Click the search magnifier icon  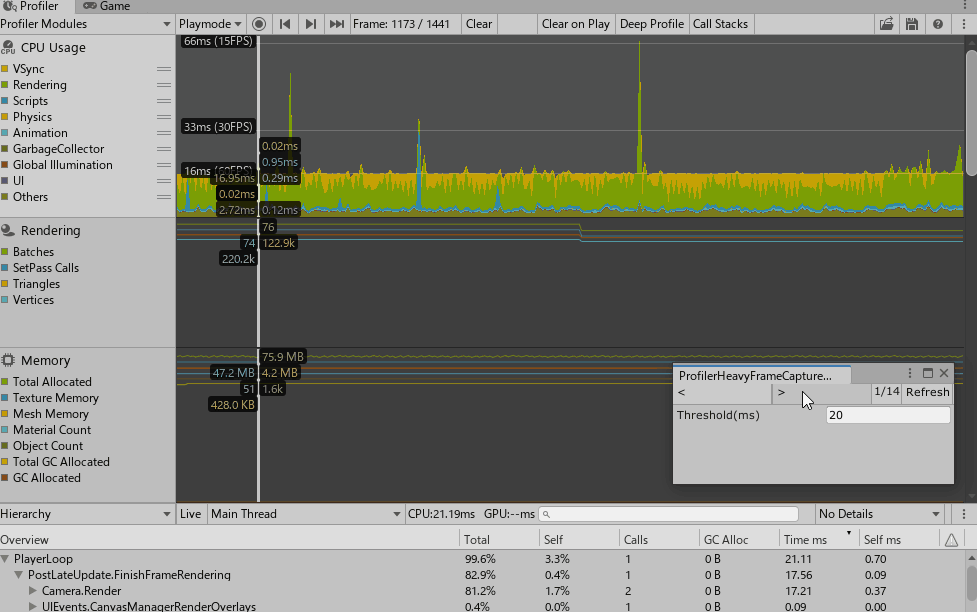(546, 514)
